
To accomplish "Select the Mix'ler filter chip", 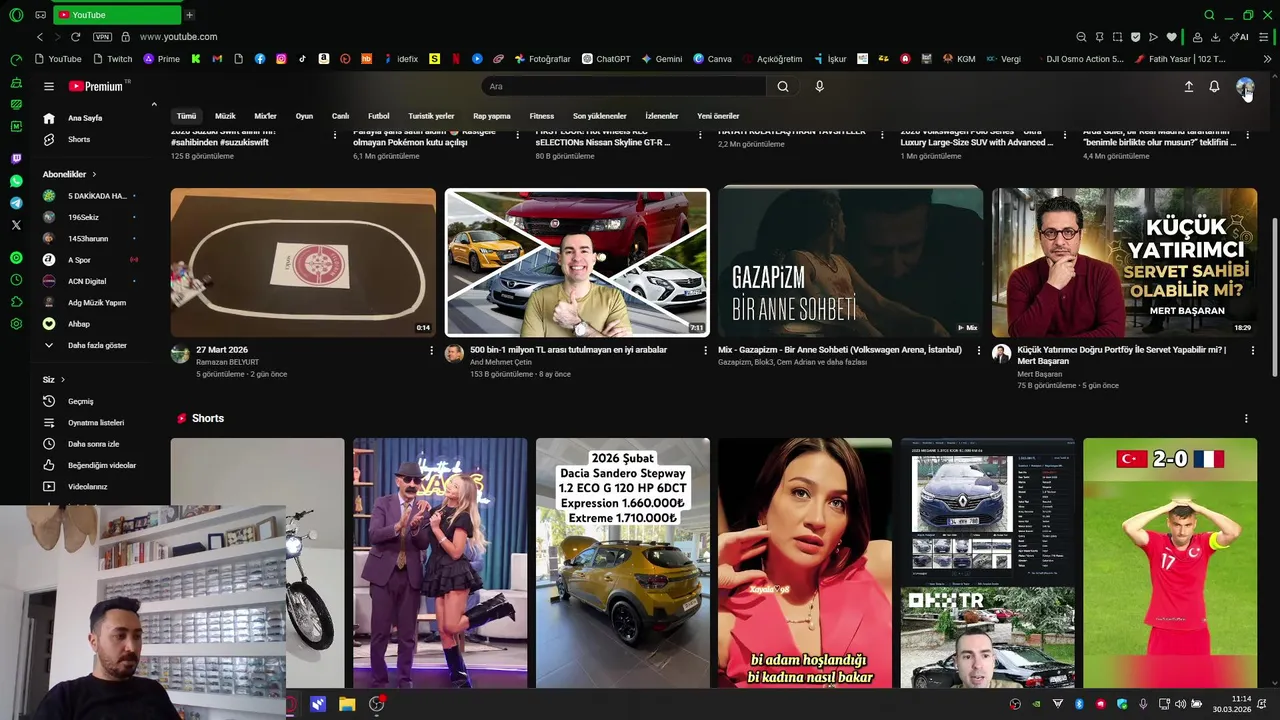I will coord(265,116).
